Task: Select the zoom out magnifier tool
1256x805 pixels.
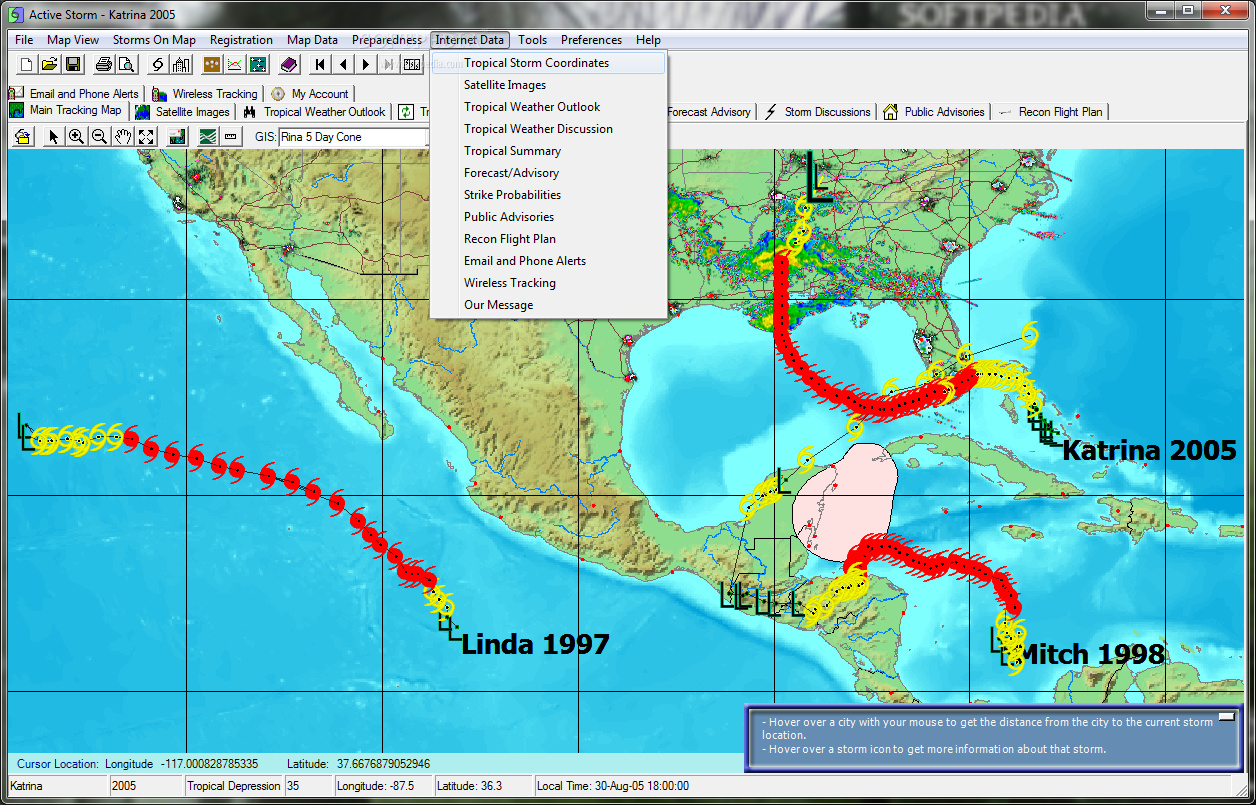Action: pos(100,137)
